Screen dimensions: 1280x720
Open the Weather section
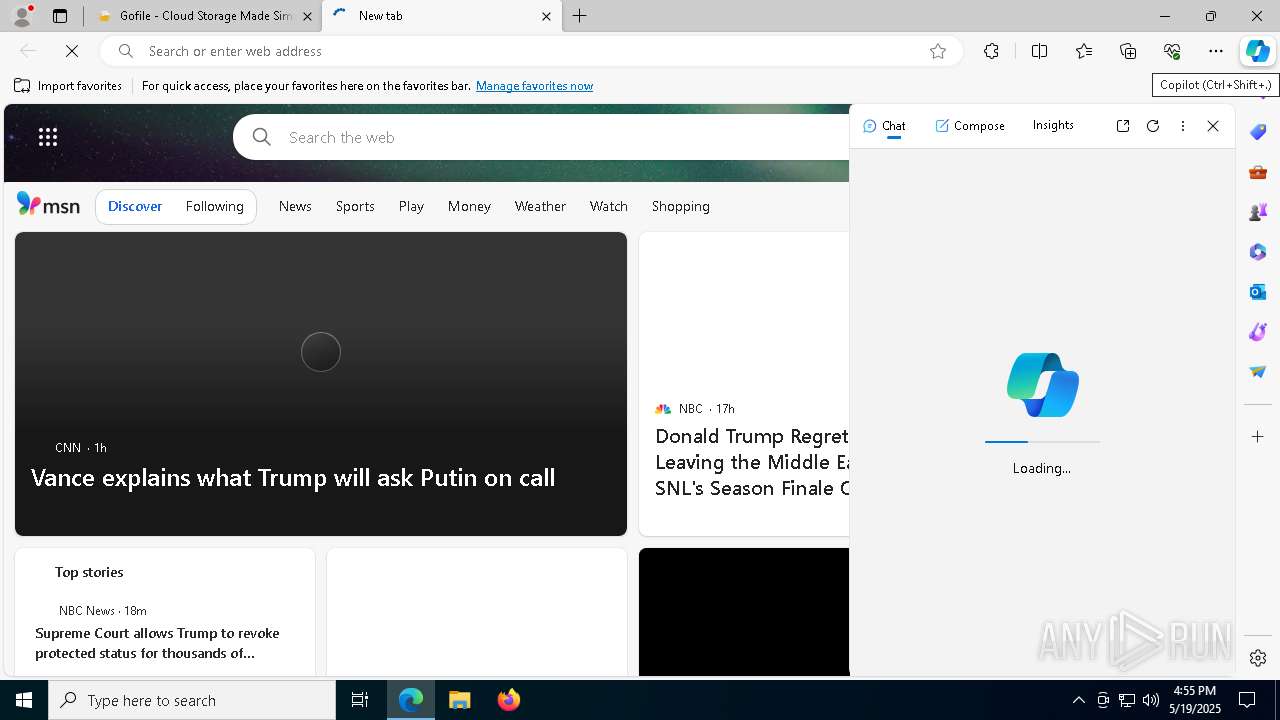(x=540, y=206)
